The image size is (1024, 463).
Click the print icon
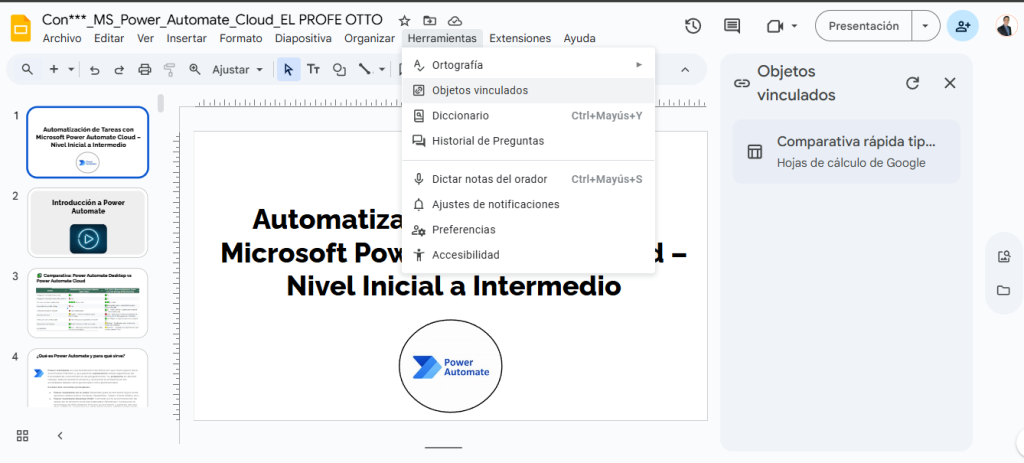(x=145, y=70)
